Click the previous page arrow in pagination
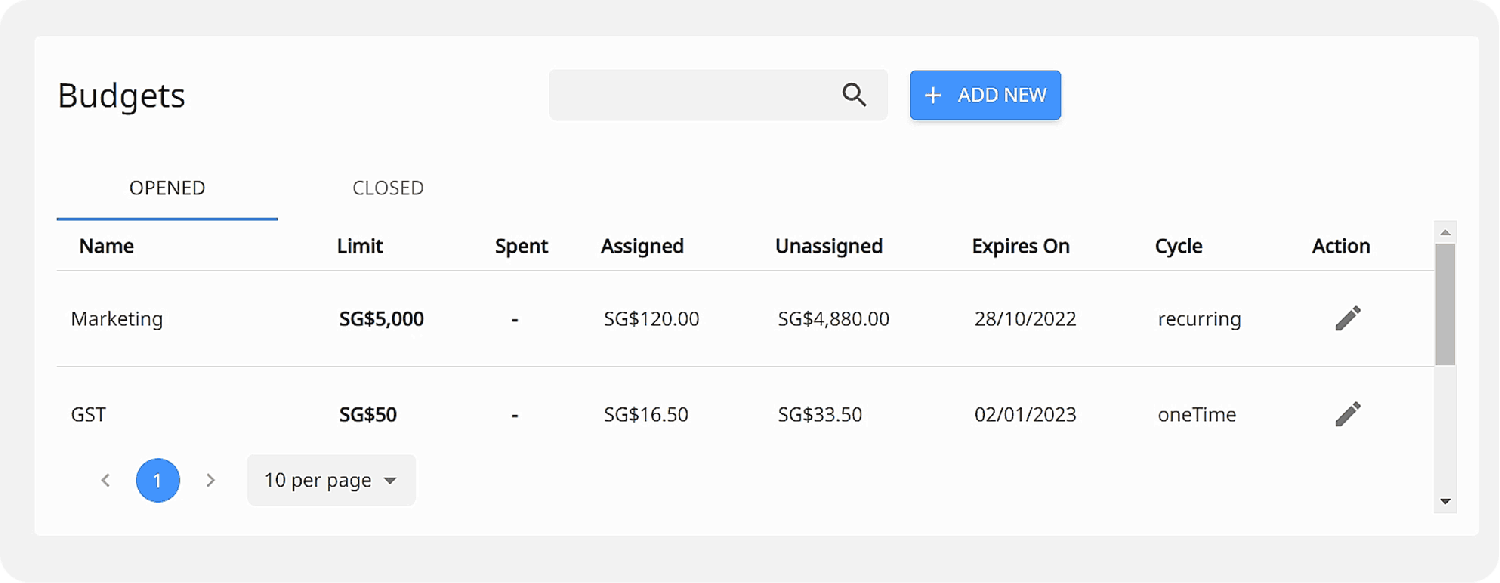 coord(106,480)
